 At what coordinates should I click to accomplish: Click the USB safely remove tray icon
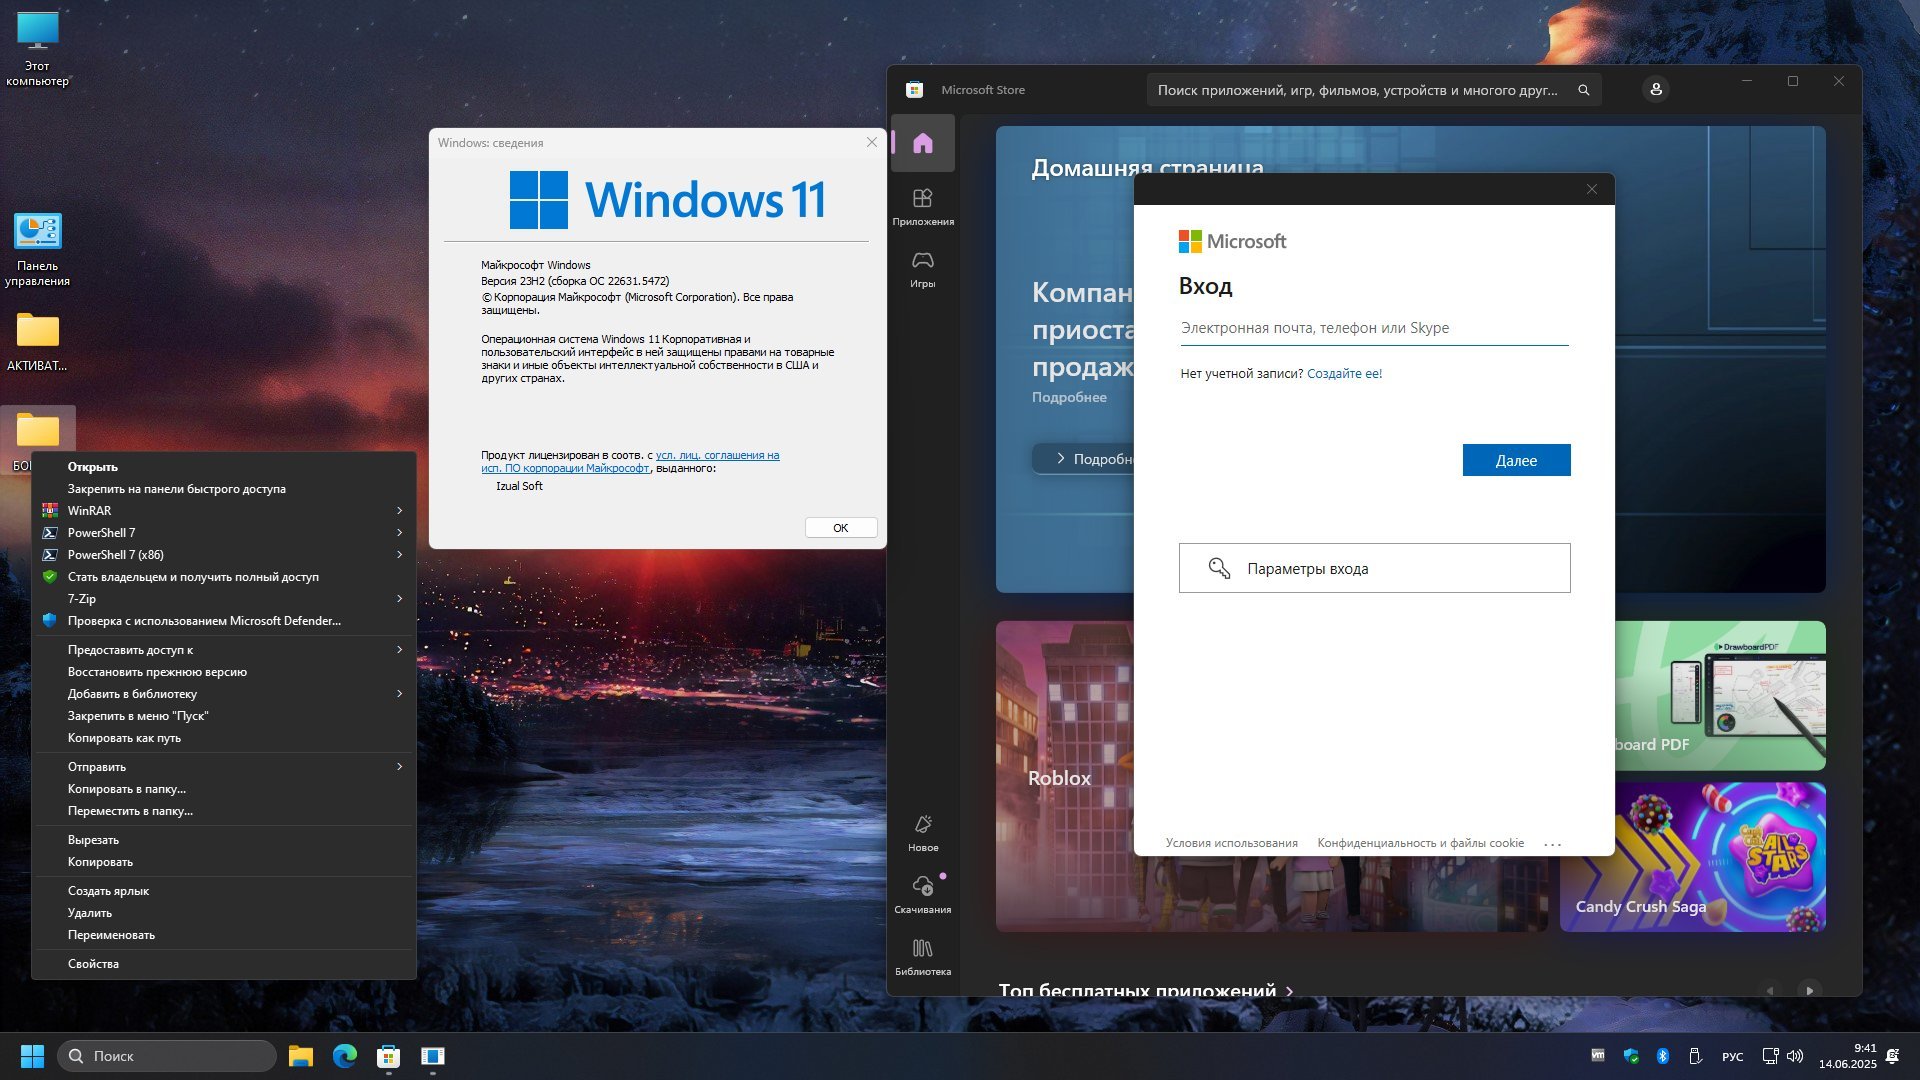[1695, 1056]
